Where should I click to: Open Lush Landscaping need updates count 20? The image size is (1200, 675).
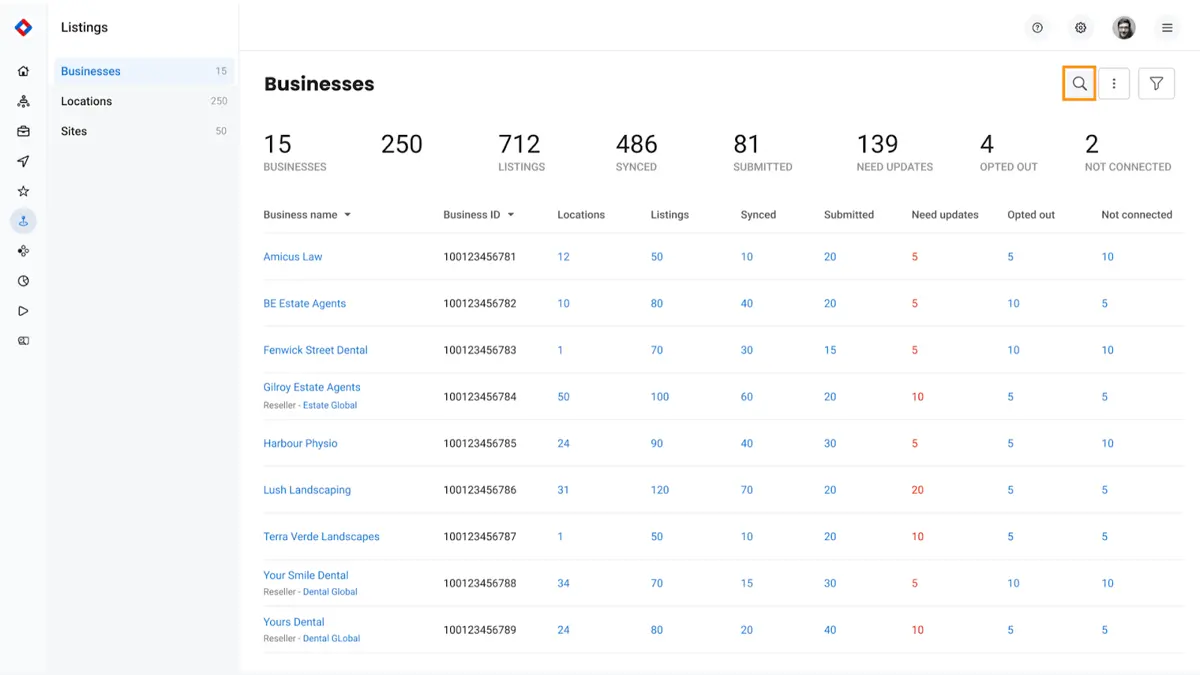917,490
